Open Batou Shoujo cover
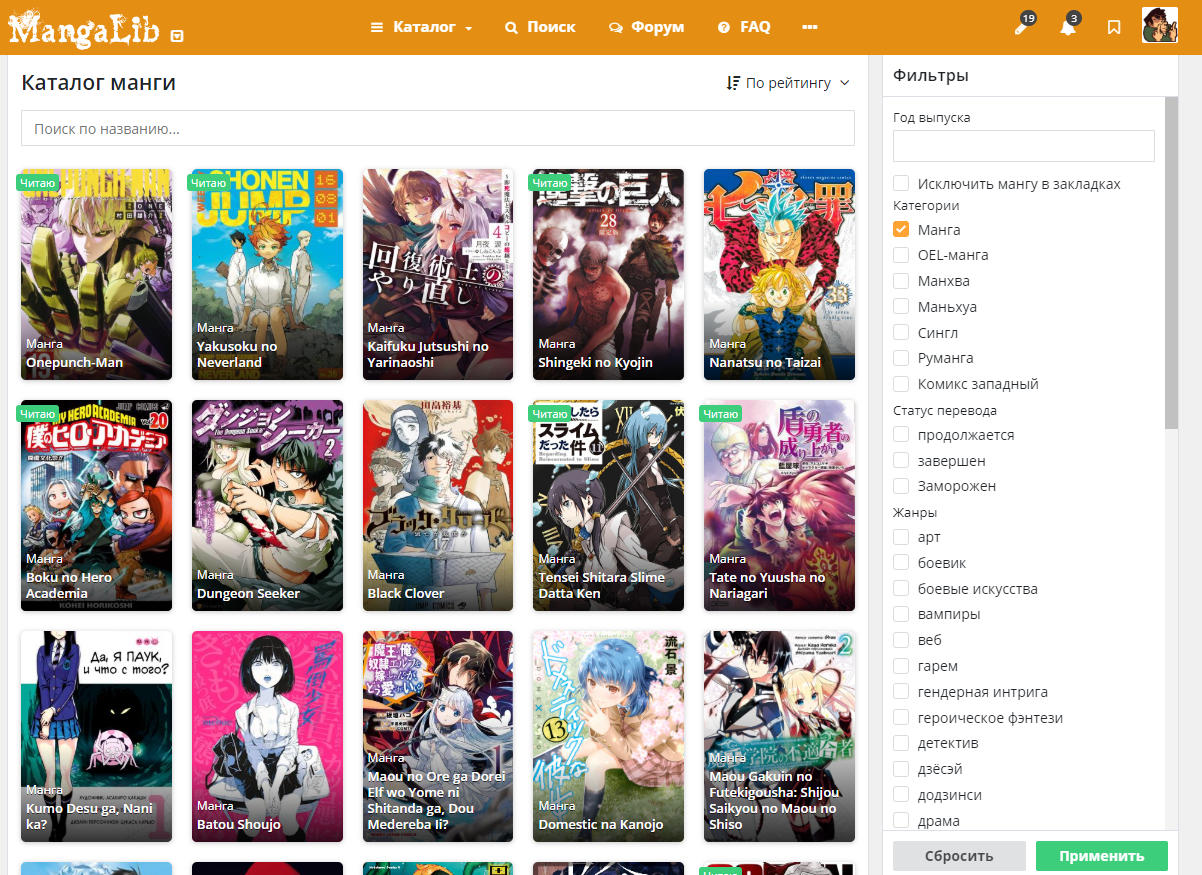 267,736
